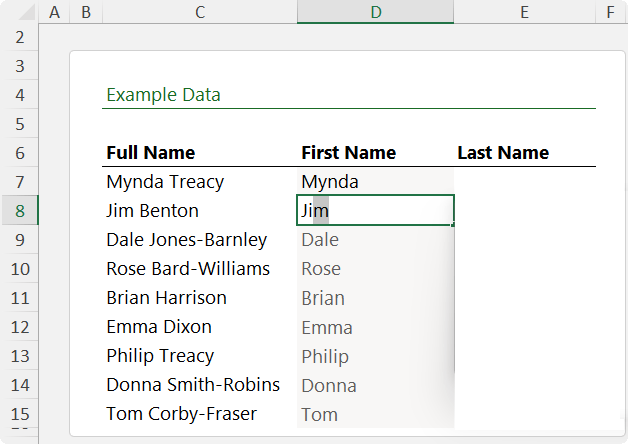Viewport: 628px width, 444px height.
Task: Click the Flash Fill suggestion 'Philip'
Action: click(375, 356)
